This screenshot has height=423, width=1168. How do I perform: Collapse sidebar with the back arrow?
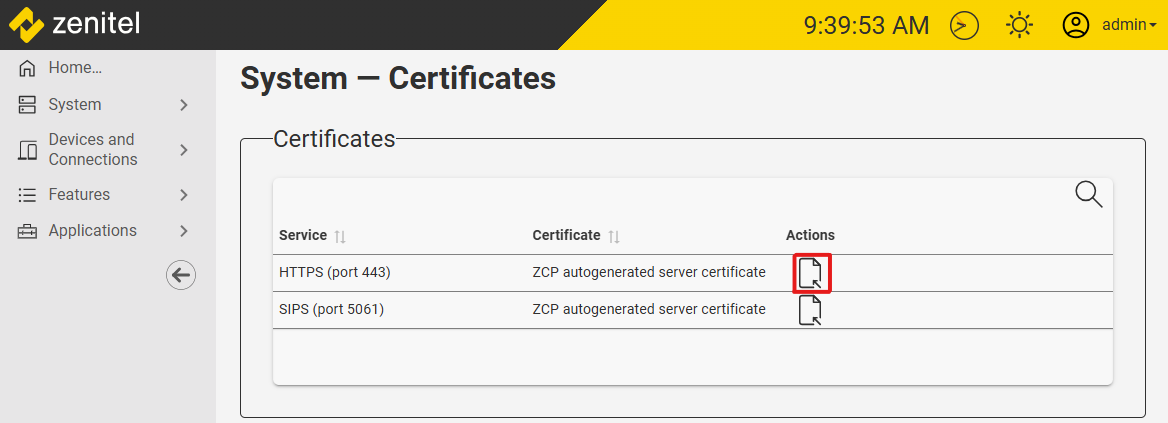click(181, 276)
